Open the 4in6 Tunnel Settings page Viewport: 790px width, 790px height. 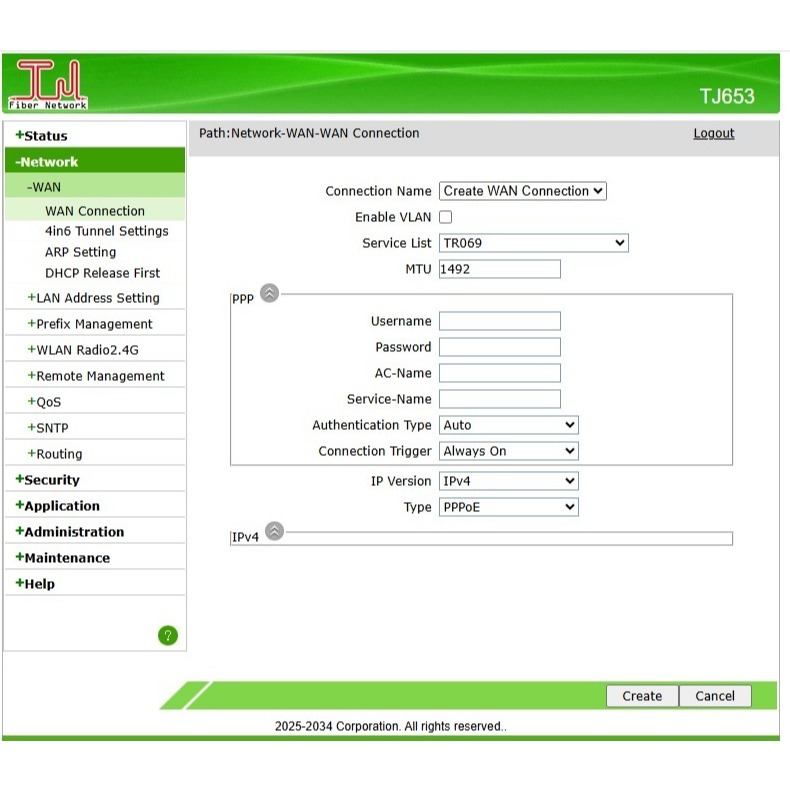(106, 231)
